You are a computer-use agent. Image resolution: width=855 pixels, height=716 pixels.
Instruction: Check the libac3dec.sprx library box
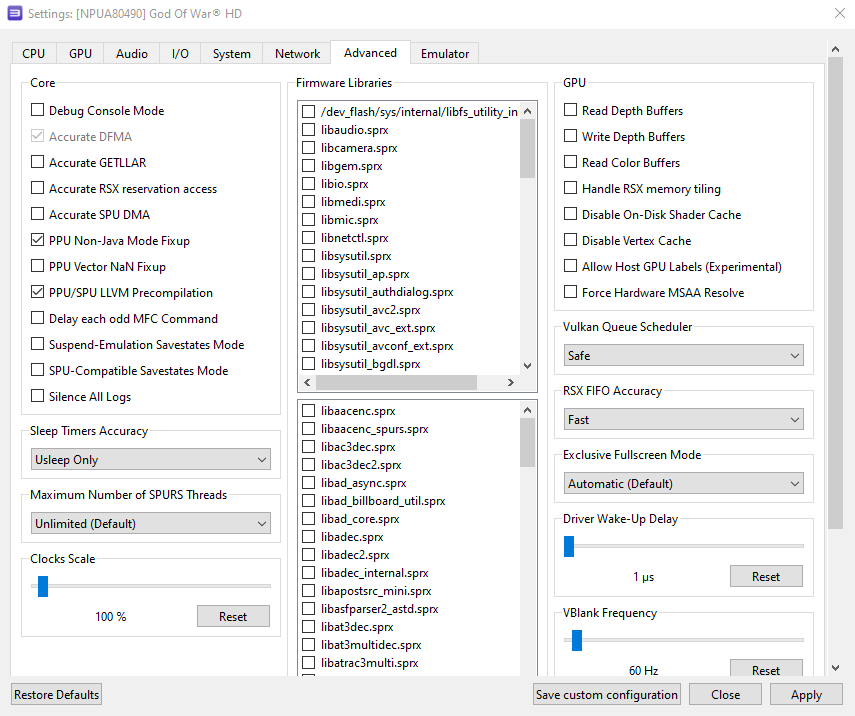point(309,447)
